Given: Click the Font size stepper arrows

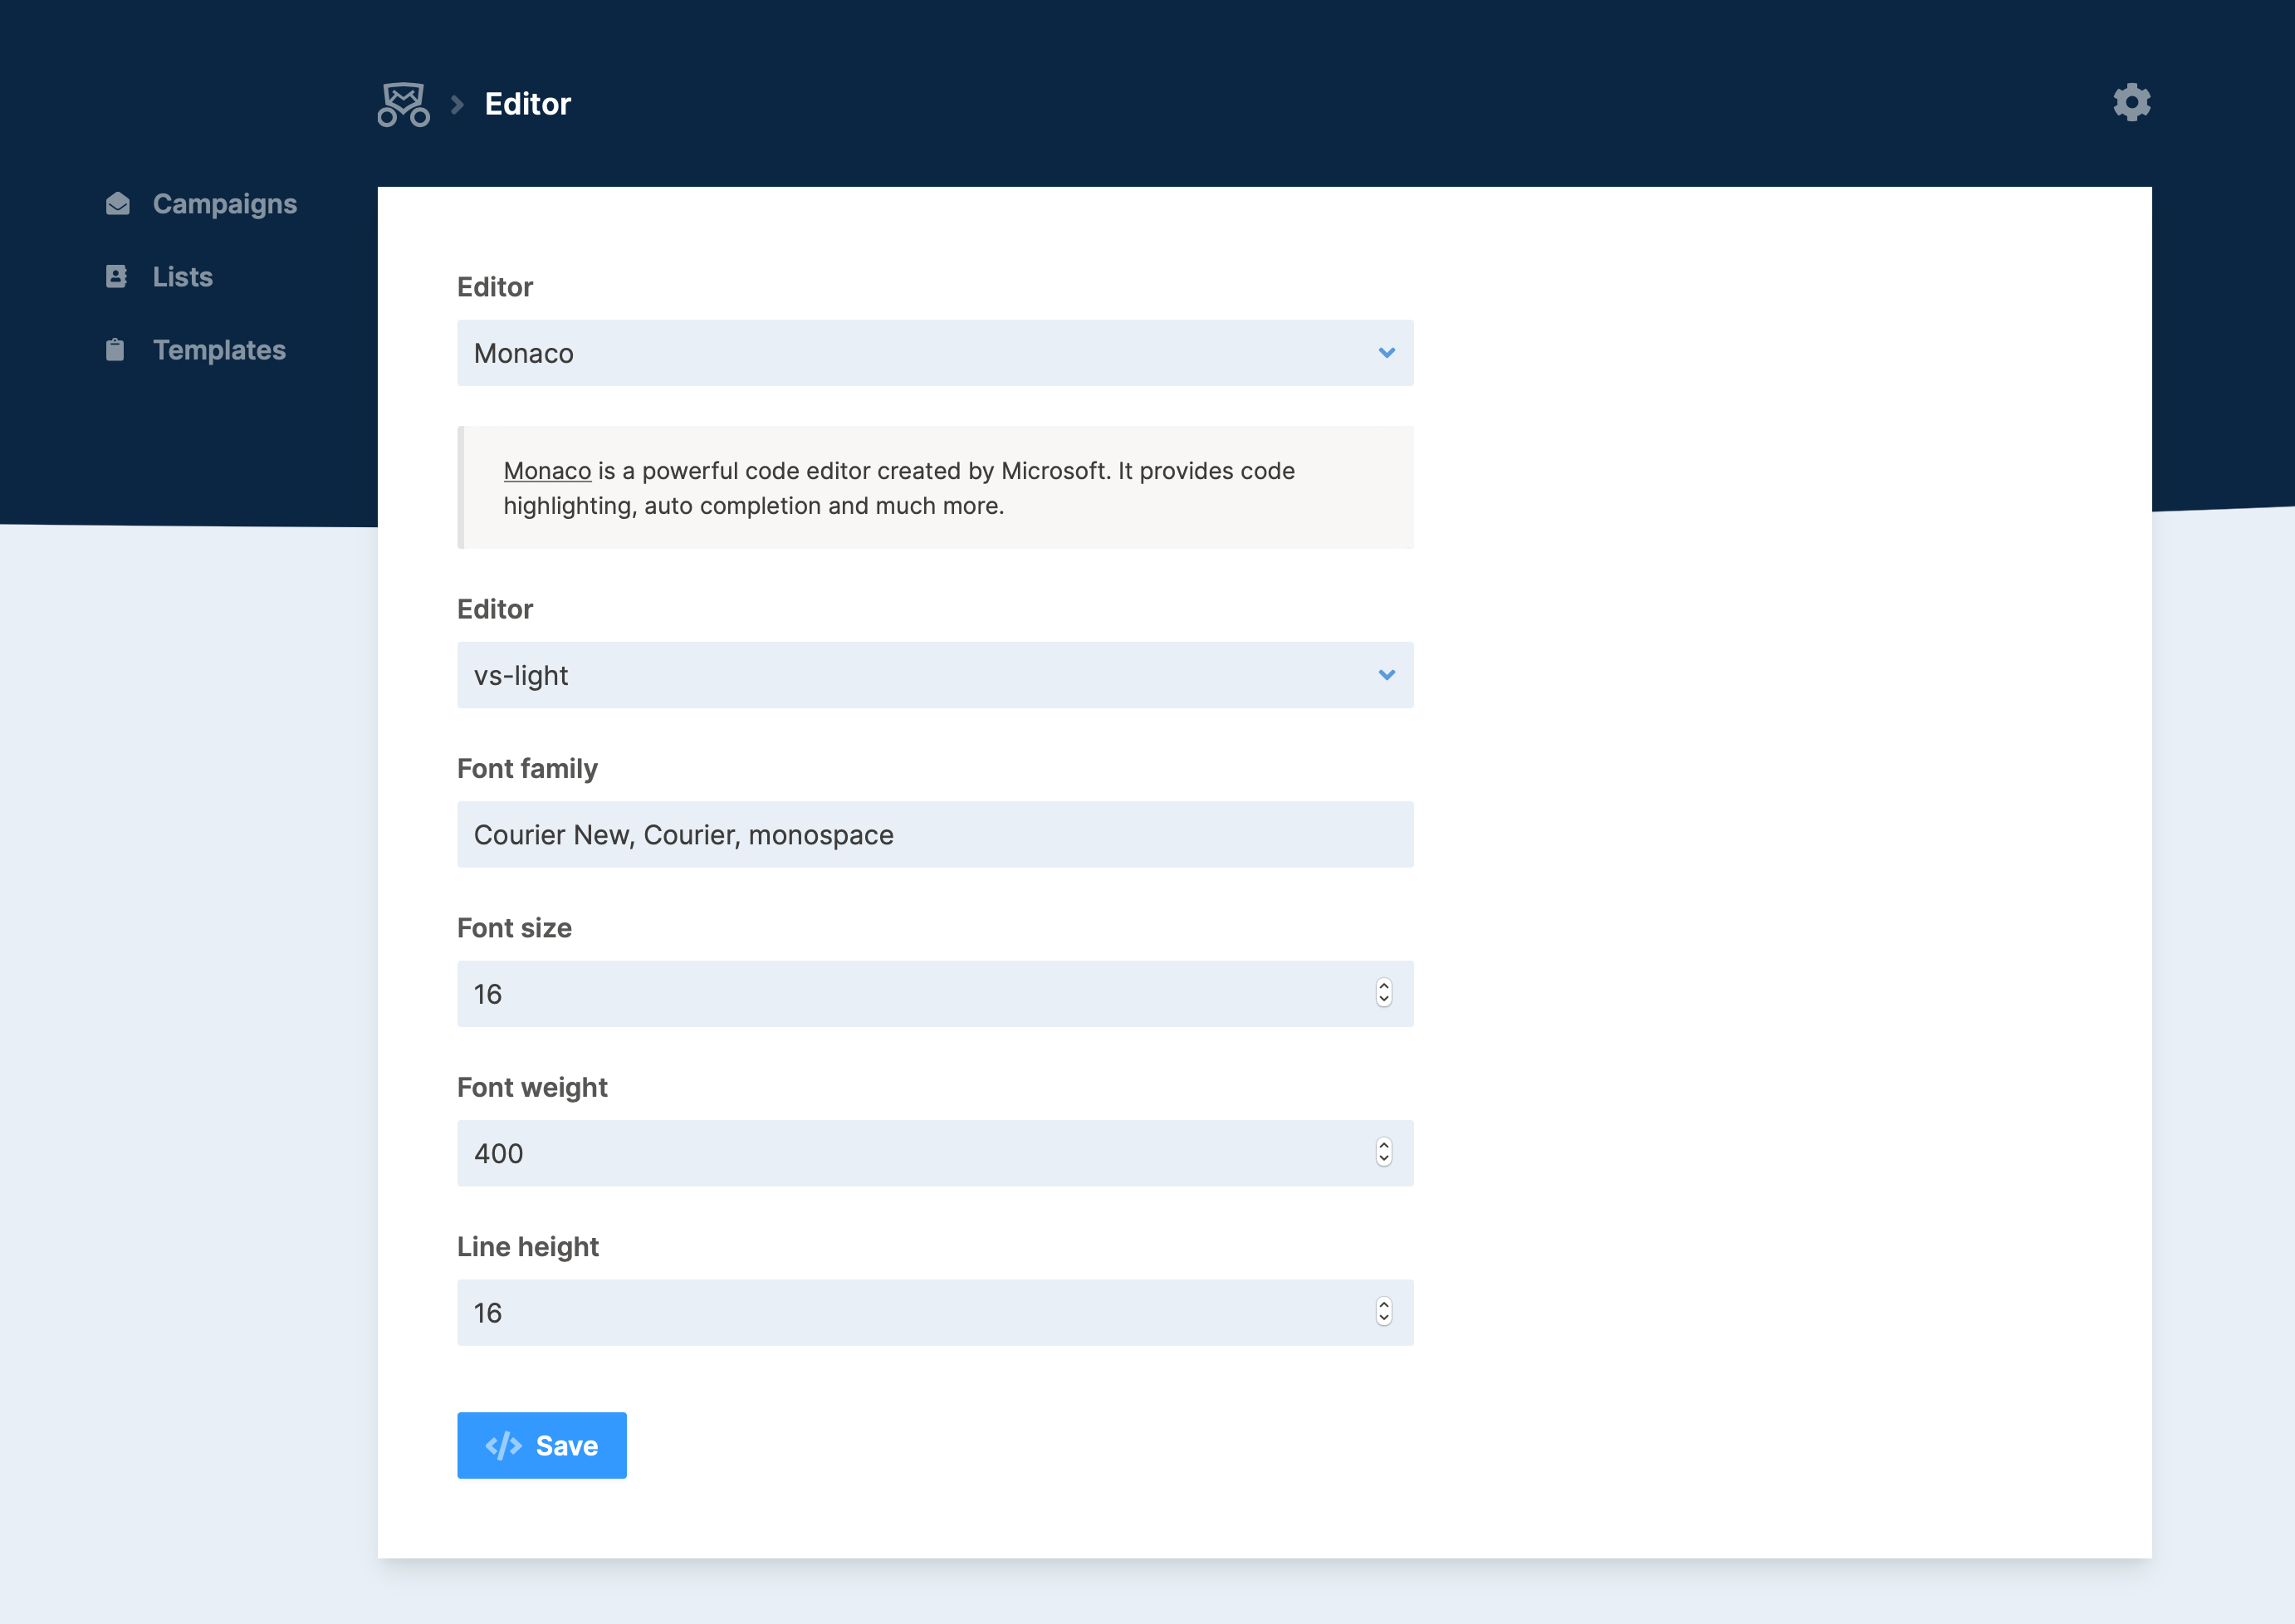Looking at the screenshot, I should (x=1384, y=993).
